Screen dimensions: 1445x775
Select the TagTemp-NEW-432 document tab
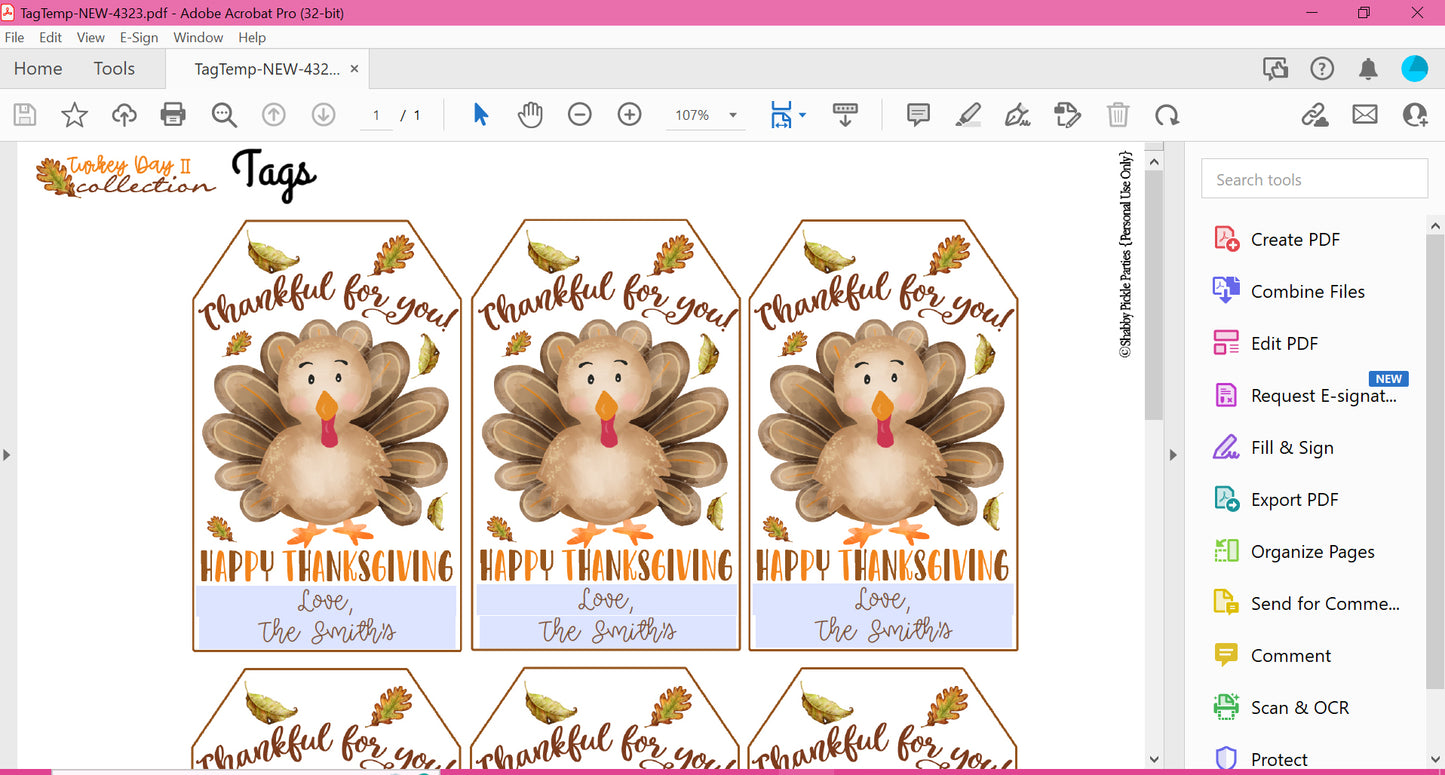coord(266,69)
